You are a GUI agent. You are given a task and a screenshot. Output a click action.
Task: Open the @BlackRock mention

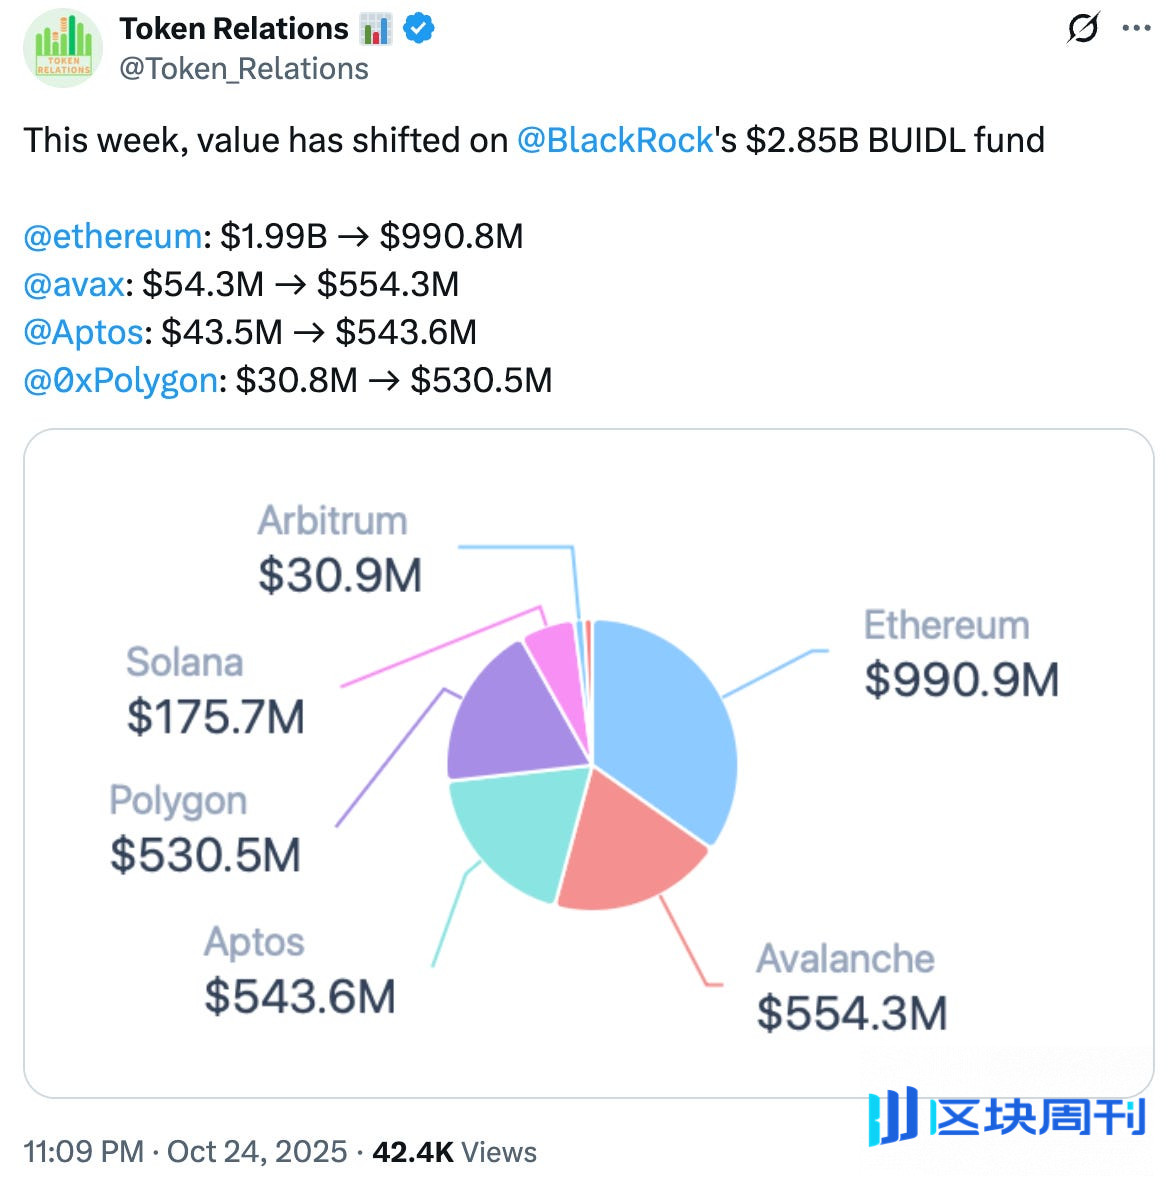pyautogui.click(x=615, y=140)
